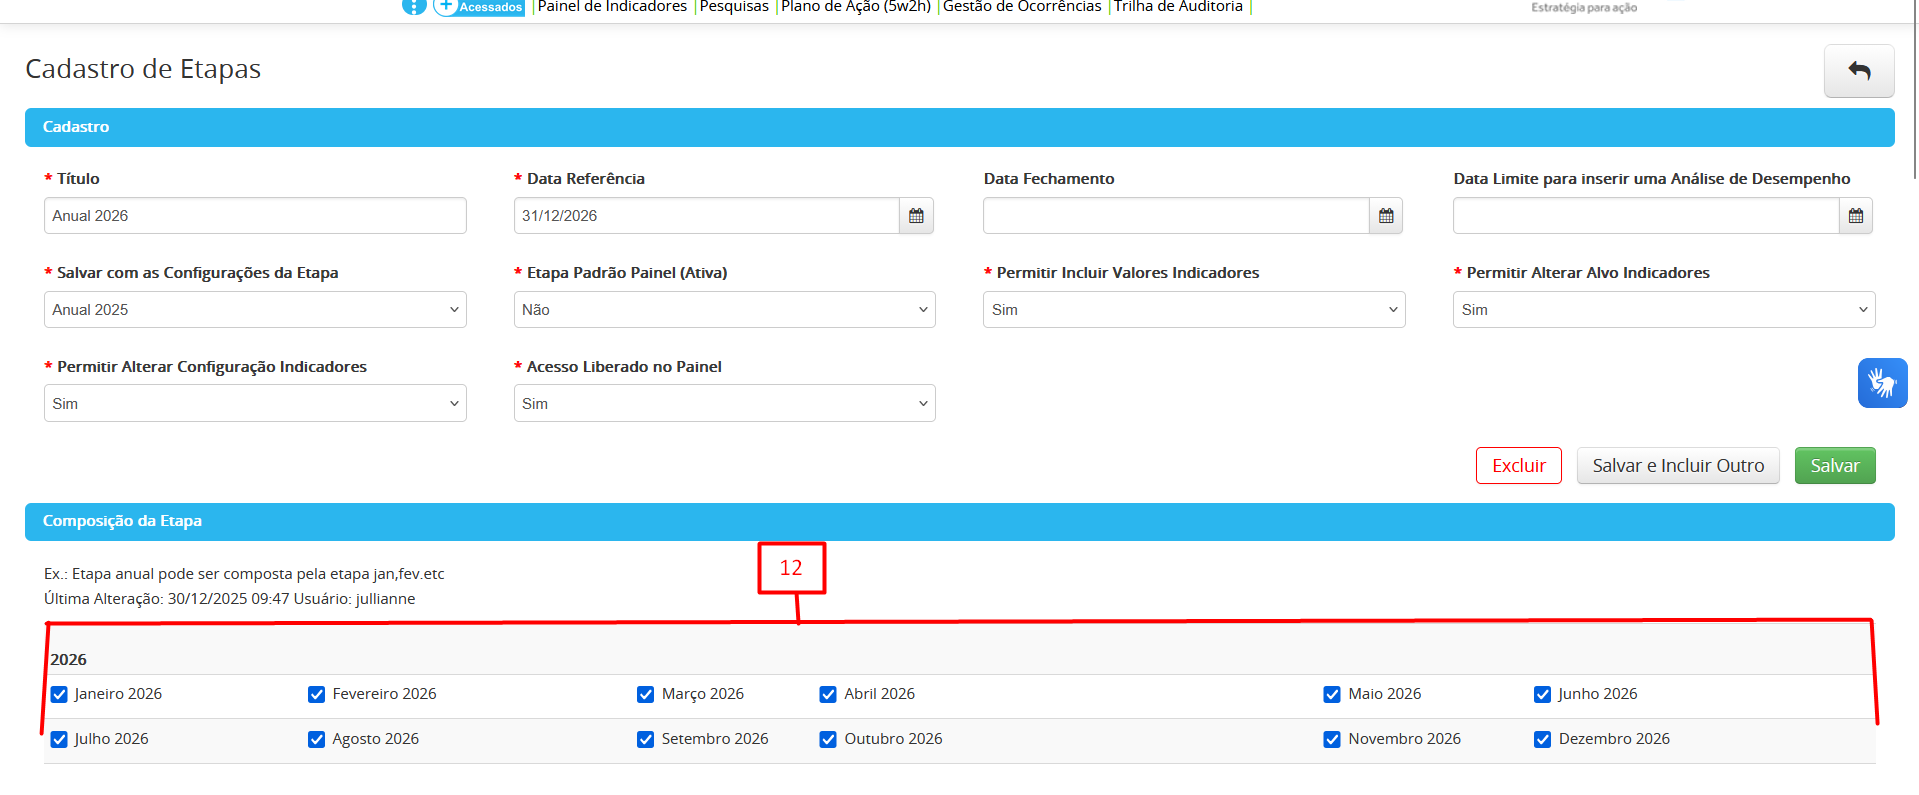
Task: Open the Etapa Padrão Painel dropdown
Action: click(724, 310)
